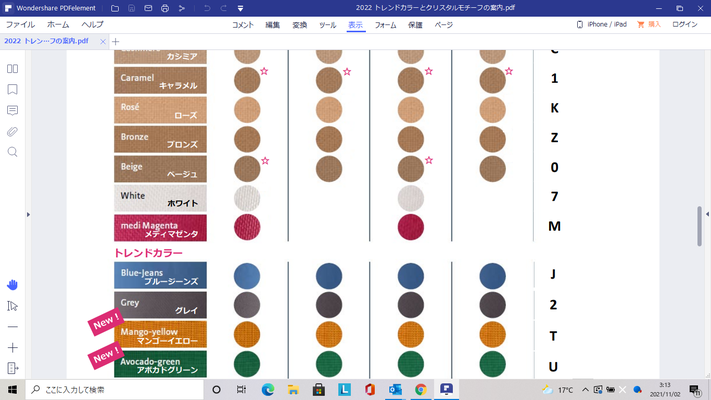The image size is (711, 400).
Task: Open quick access toolbar customize dropdown
Action: point(240,8)
